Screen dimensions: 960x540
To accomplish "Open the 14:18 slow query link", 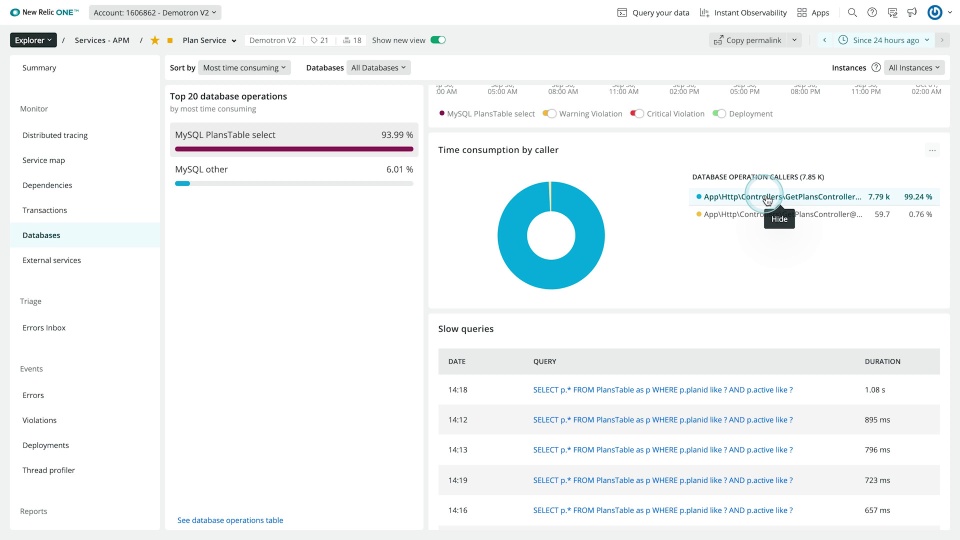I will click(x=663, y=389).
